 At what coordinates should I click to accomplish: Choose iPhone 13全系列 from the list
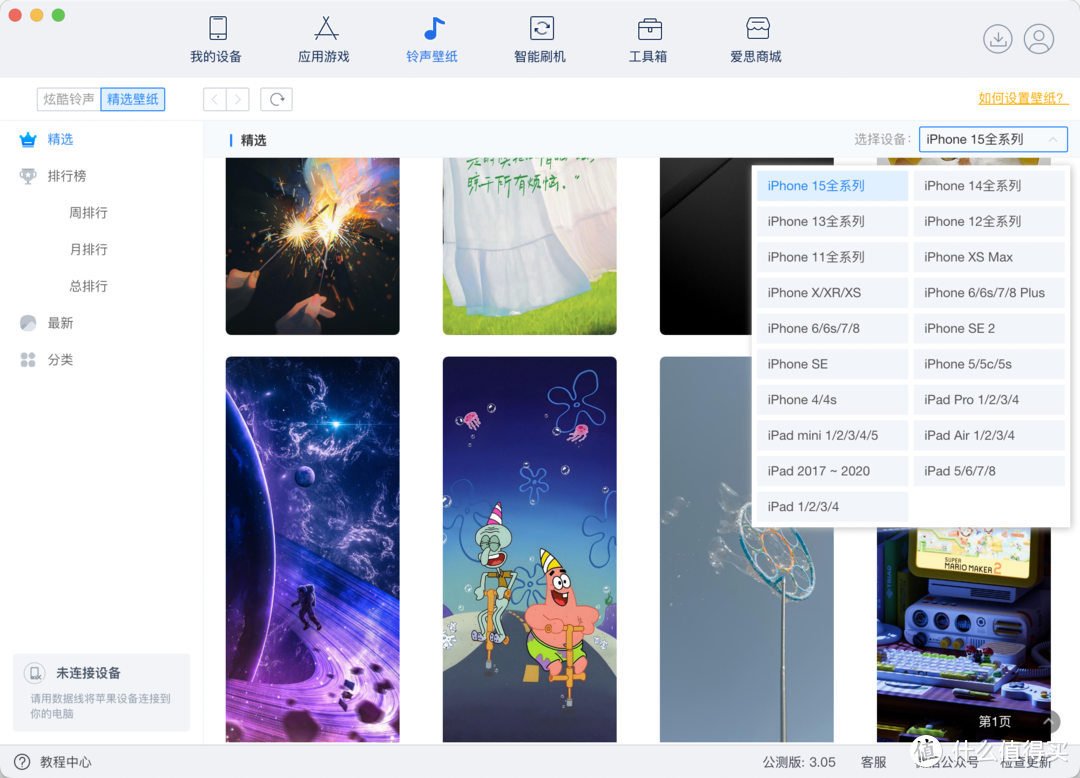pyautogui.click(x=832, y=222)
